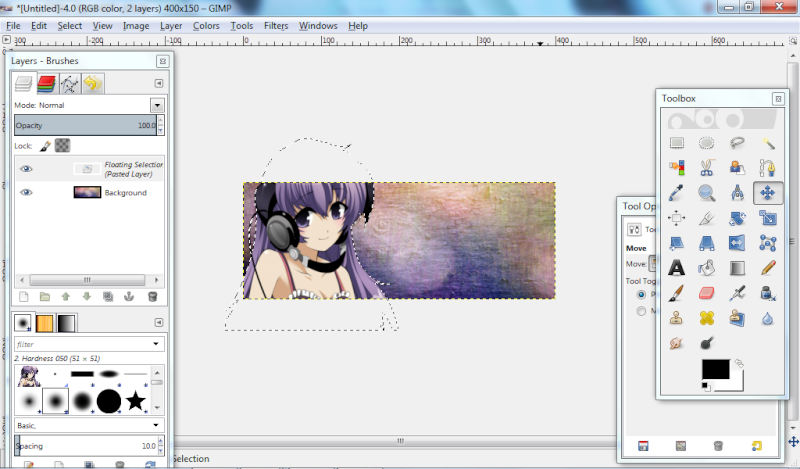Click the black foreground color swatch
The image size is (800, 469).
[x=715, y=369]
